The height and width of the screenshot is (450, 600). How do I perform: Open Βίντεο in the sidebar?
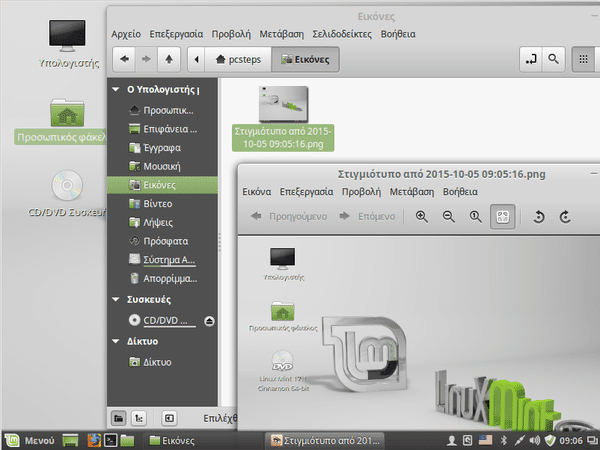pyautogui.click(x=162, y=204)
